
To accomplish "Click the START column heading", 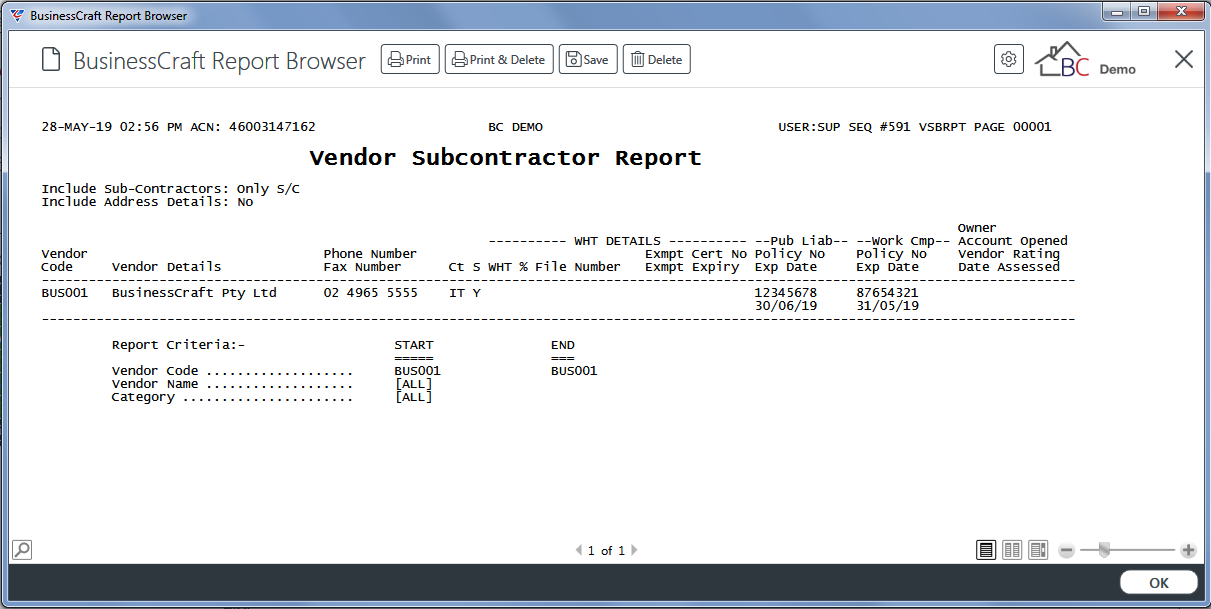I will click(414, 345).
